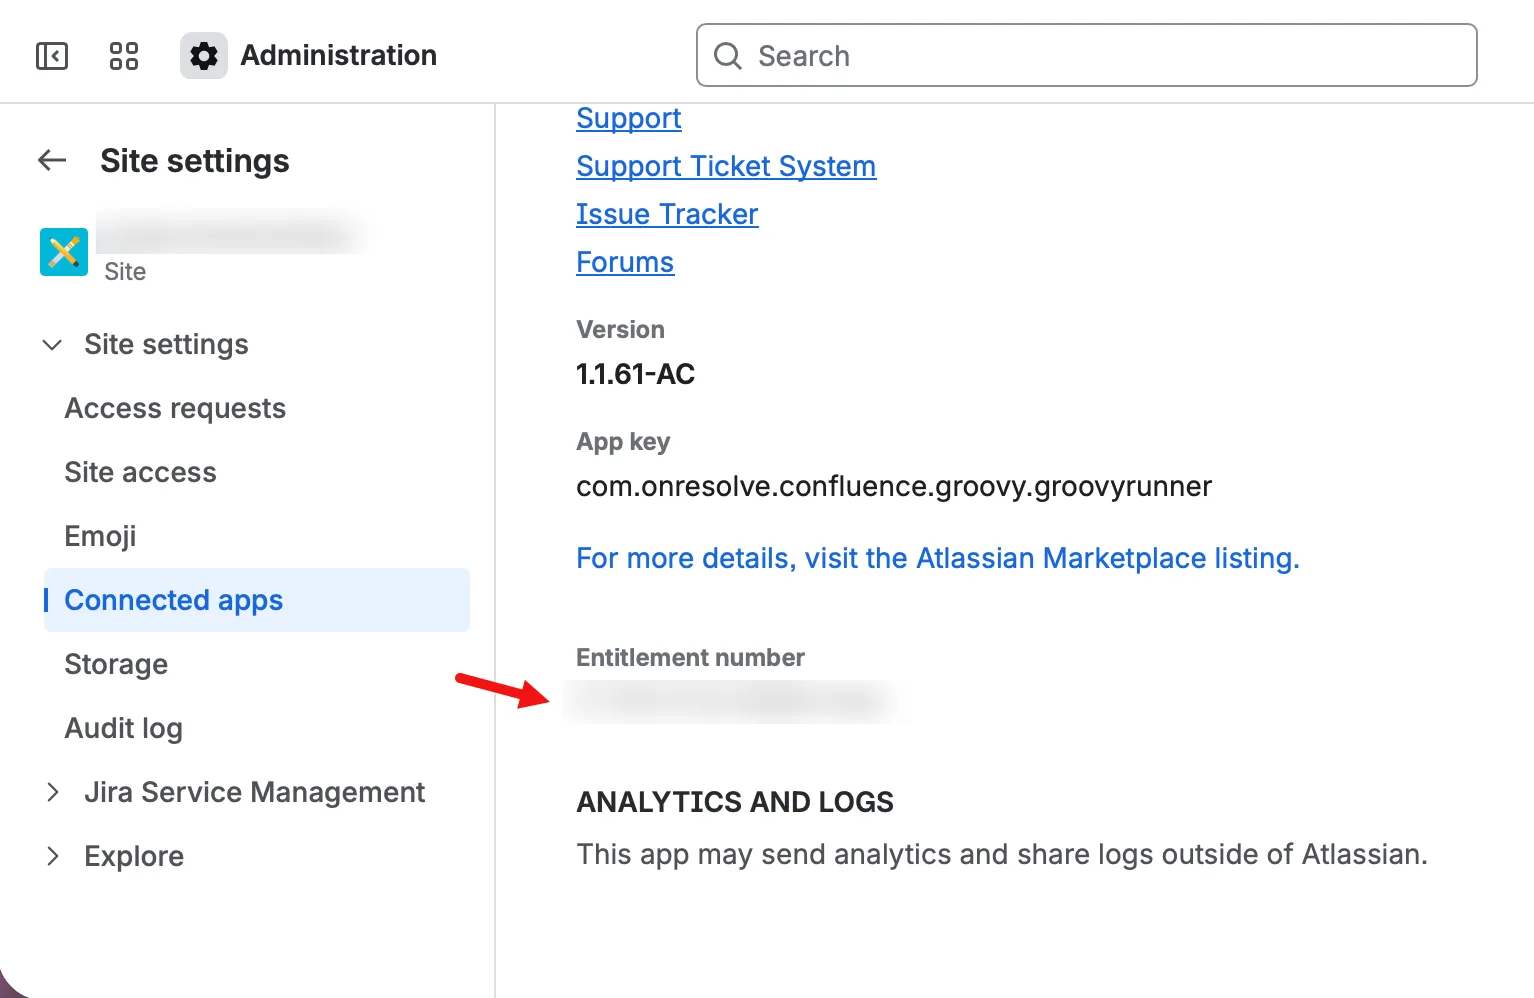Image resolution: width=1534 pixels, height=998 pixels.
Task: Click the Entitlement number label
Action: click(x=690, y=657)
